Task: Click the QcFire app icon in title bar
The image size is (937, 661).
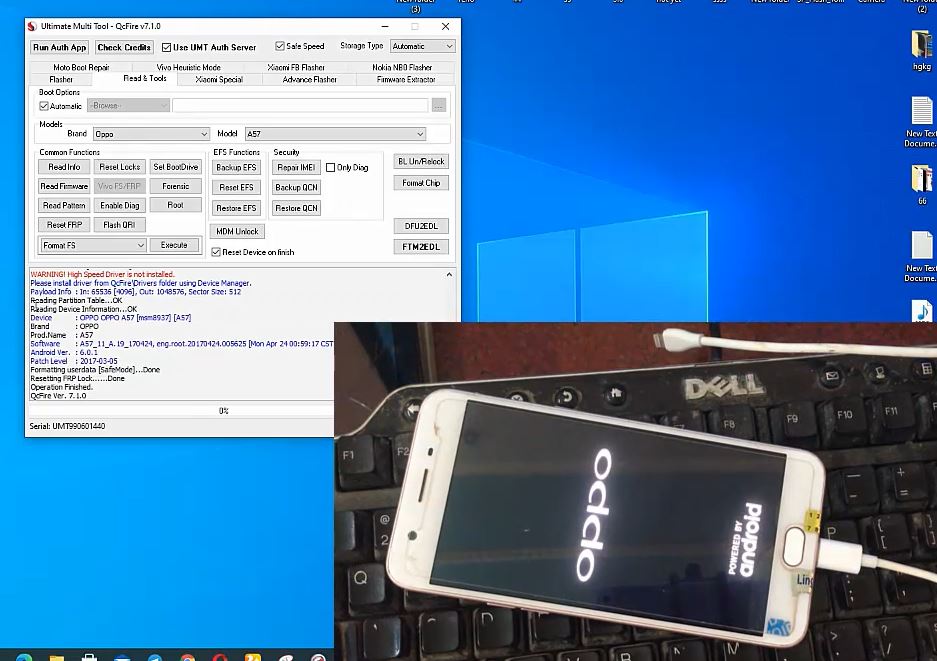Action: [x=32, y=26]
